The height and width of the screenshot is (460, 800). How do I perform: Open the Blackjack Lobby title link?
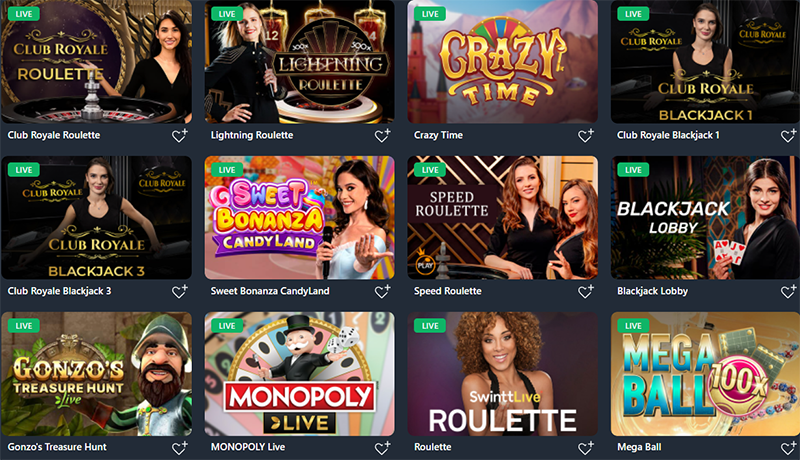pos(653,291)
